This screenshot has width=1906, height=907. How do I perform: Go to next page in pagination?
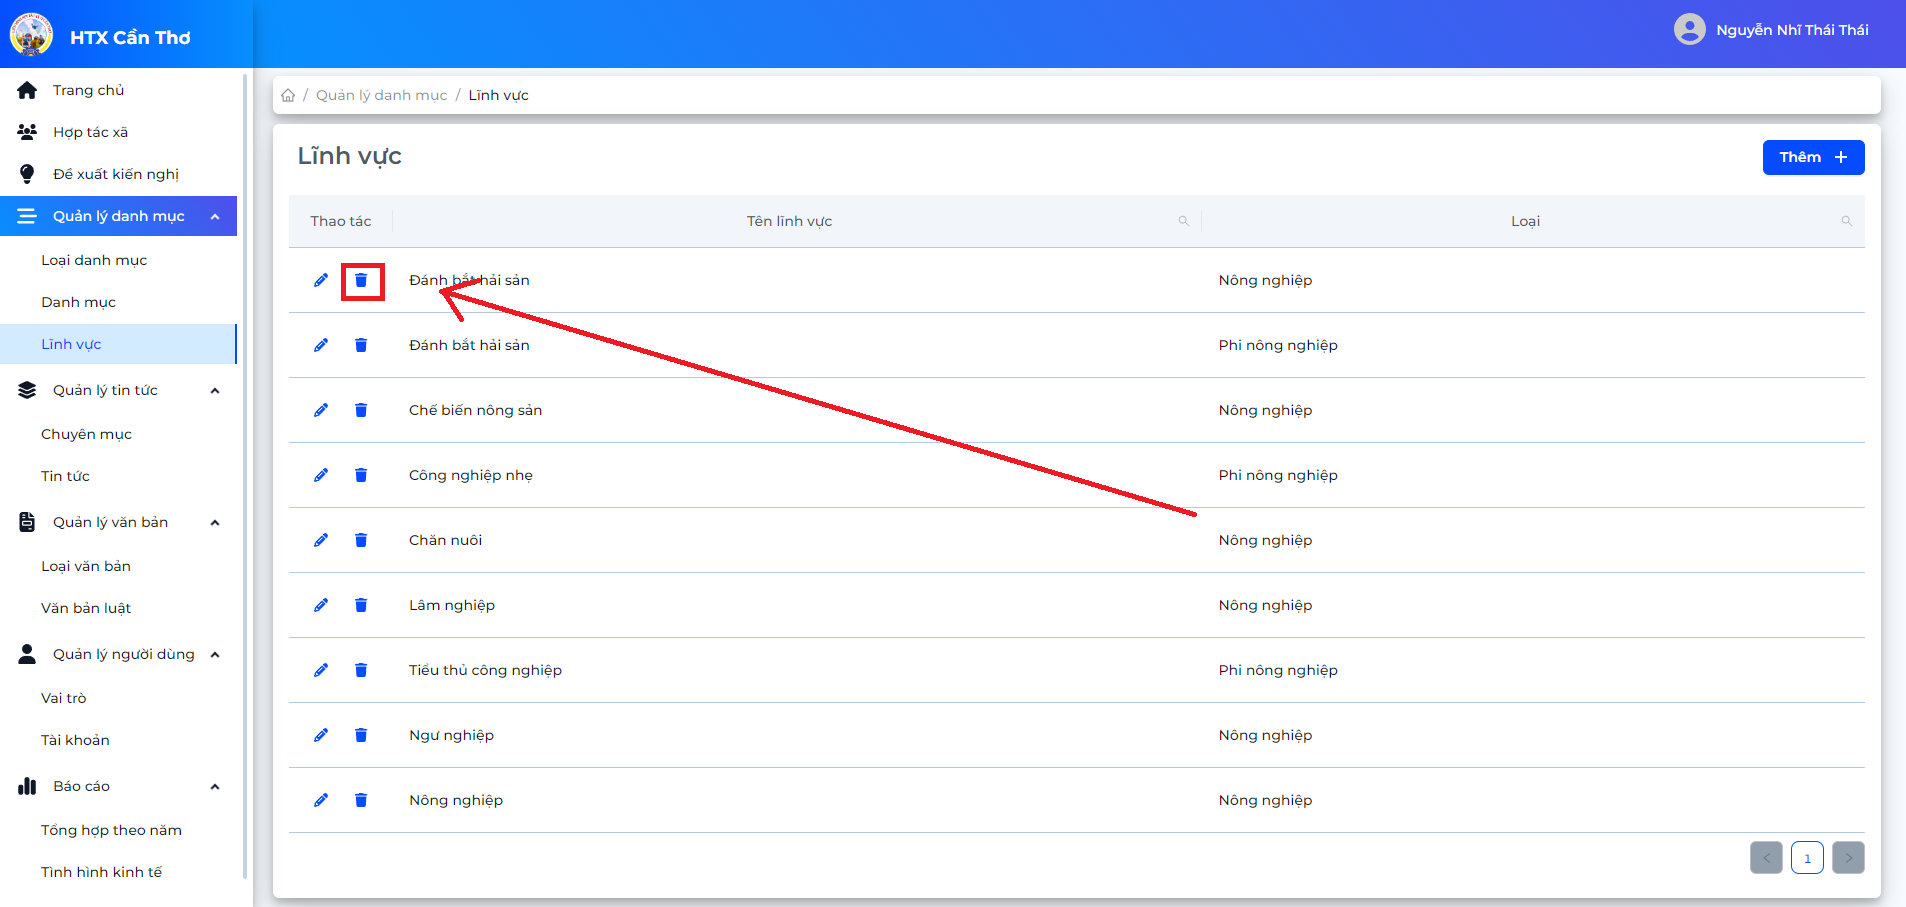tap(1848, 858)
